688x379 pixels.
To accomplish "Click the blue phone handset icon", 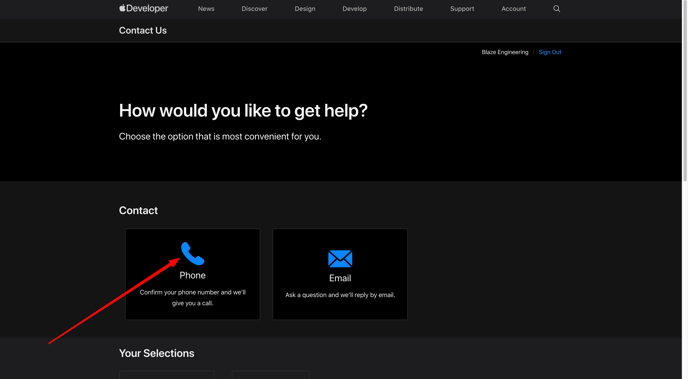I will (193, 253).
